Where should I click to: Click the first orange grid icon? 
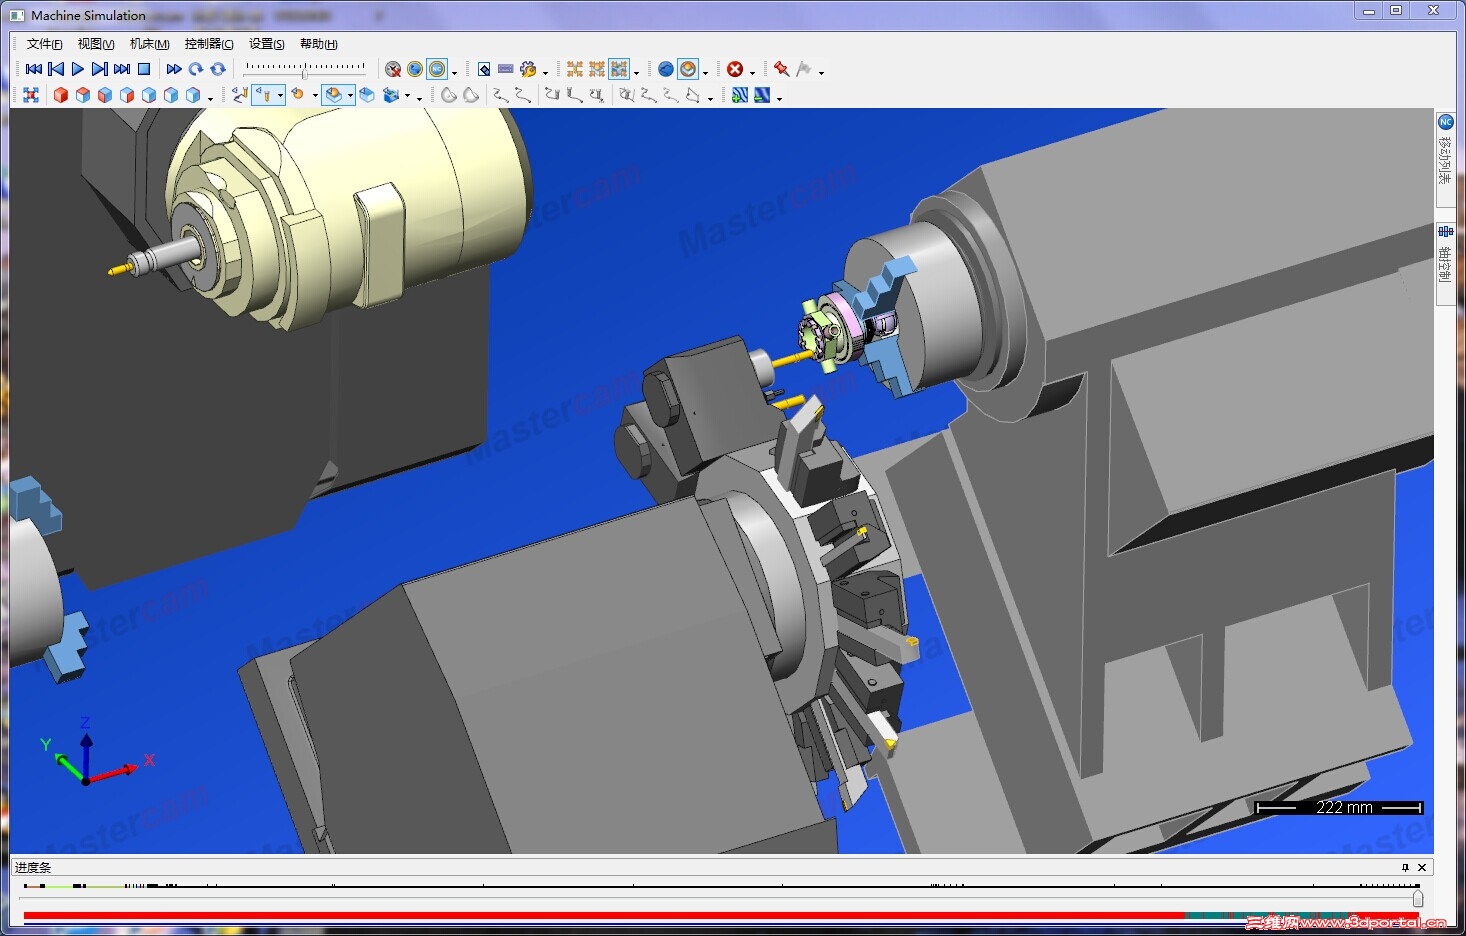(x=575, y=69)
